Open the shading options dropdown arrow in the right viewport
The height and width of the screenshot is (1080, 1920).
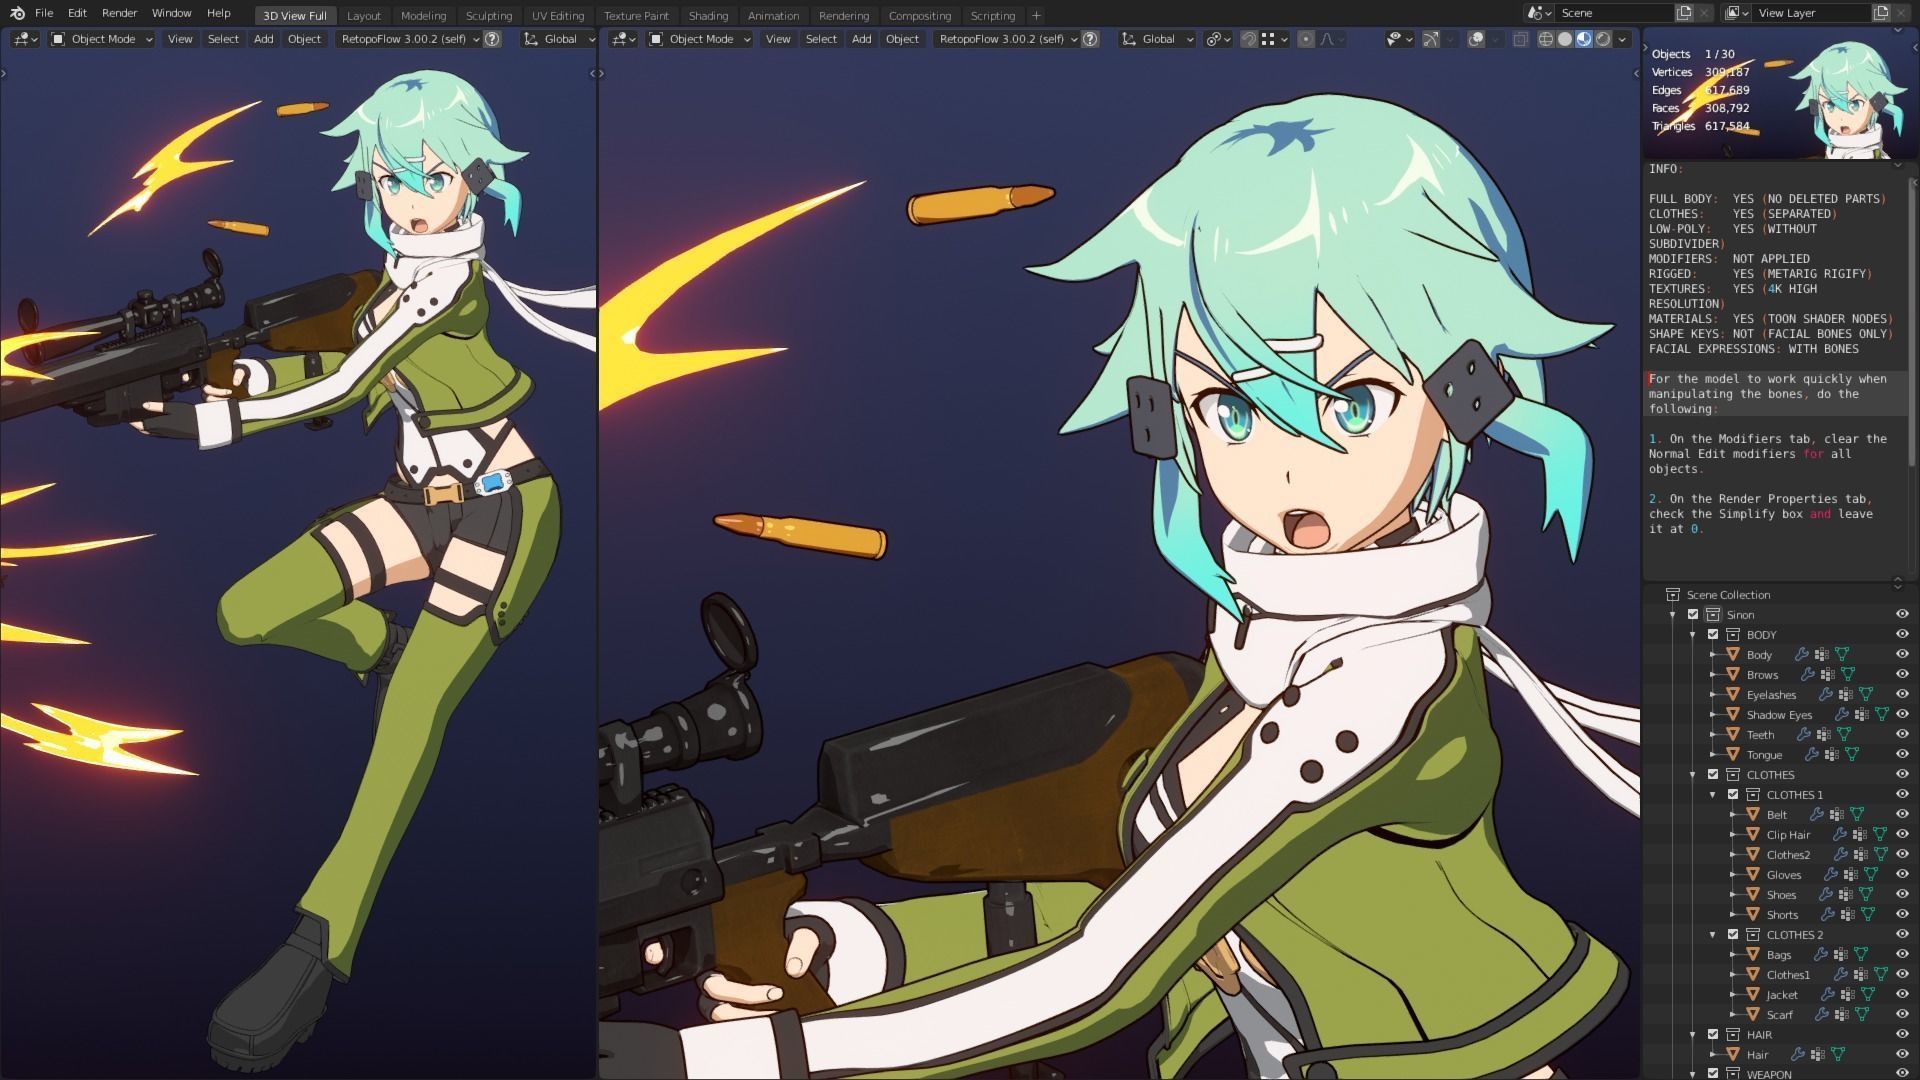1622,39
